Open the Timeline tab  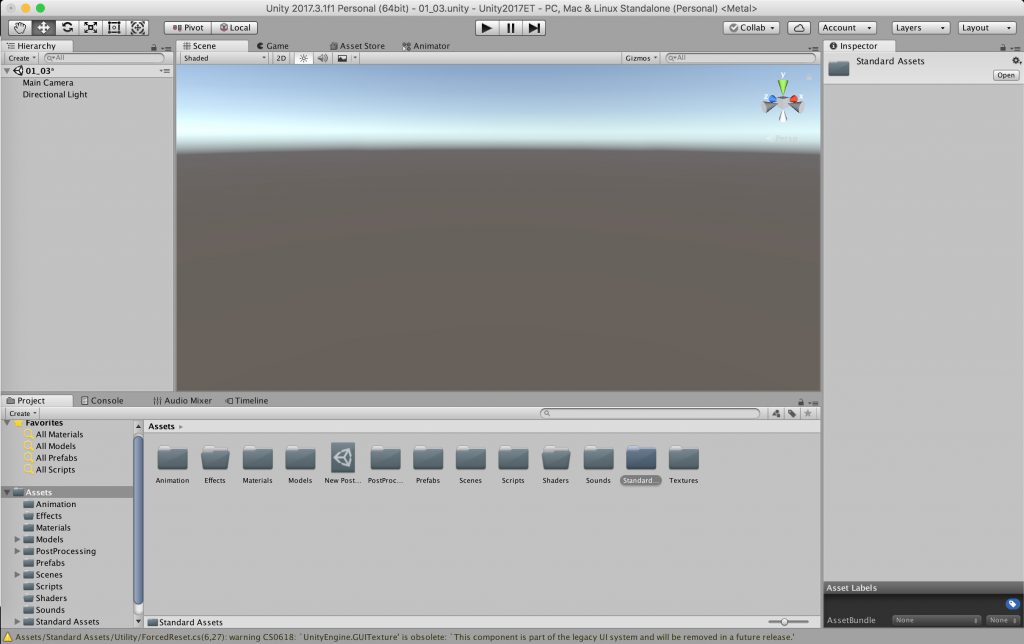point(247,400)
